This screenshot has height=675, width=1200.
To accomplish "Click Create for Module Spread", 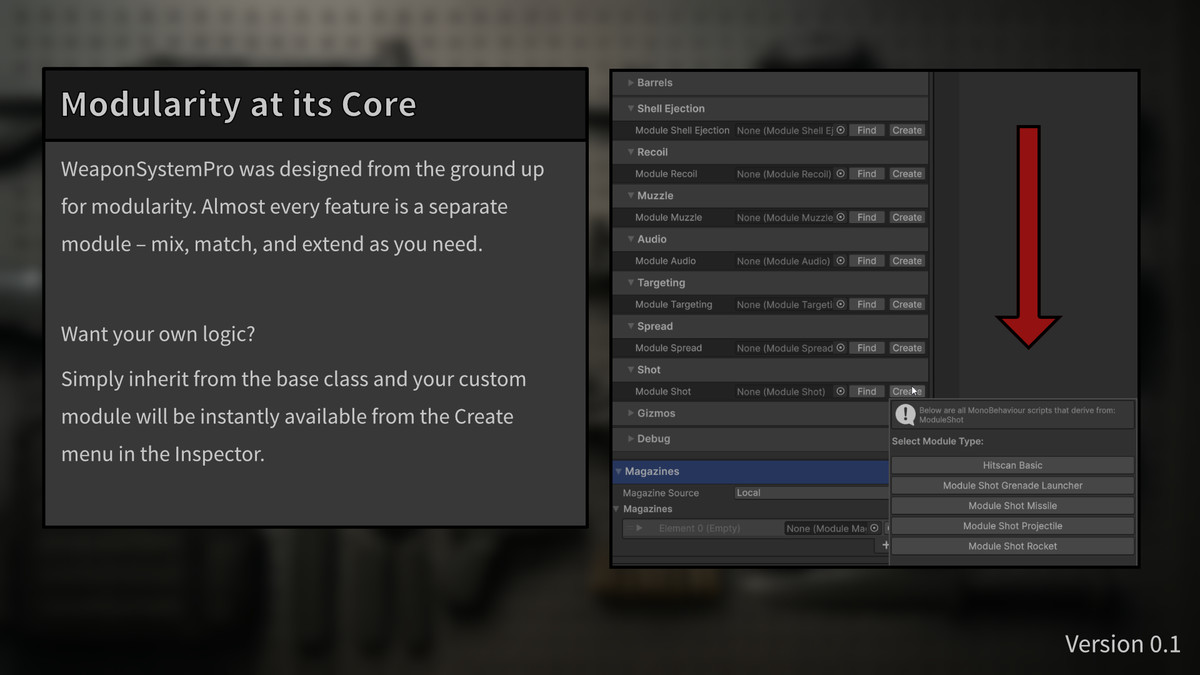I will coord(907,348).
